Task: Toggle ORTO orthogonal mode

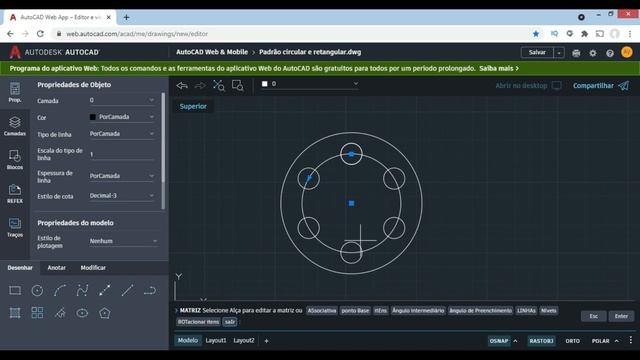Action: pyautogui.click(x=572, y=341)
